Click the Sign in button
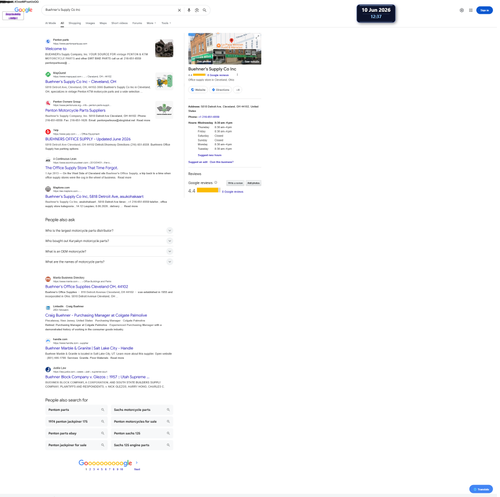The height and width of the screenshot is (497, 500). [484, 10]
